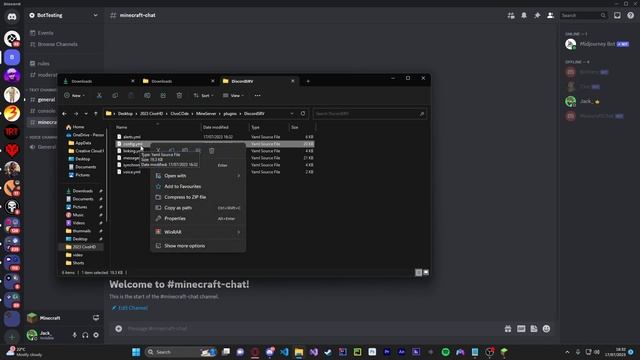Open the sticker picker in message bar
This screenshot has width=640, height=360.
coord(534,329)
